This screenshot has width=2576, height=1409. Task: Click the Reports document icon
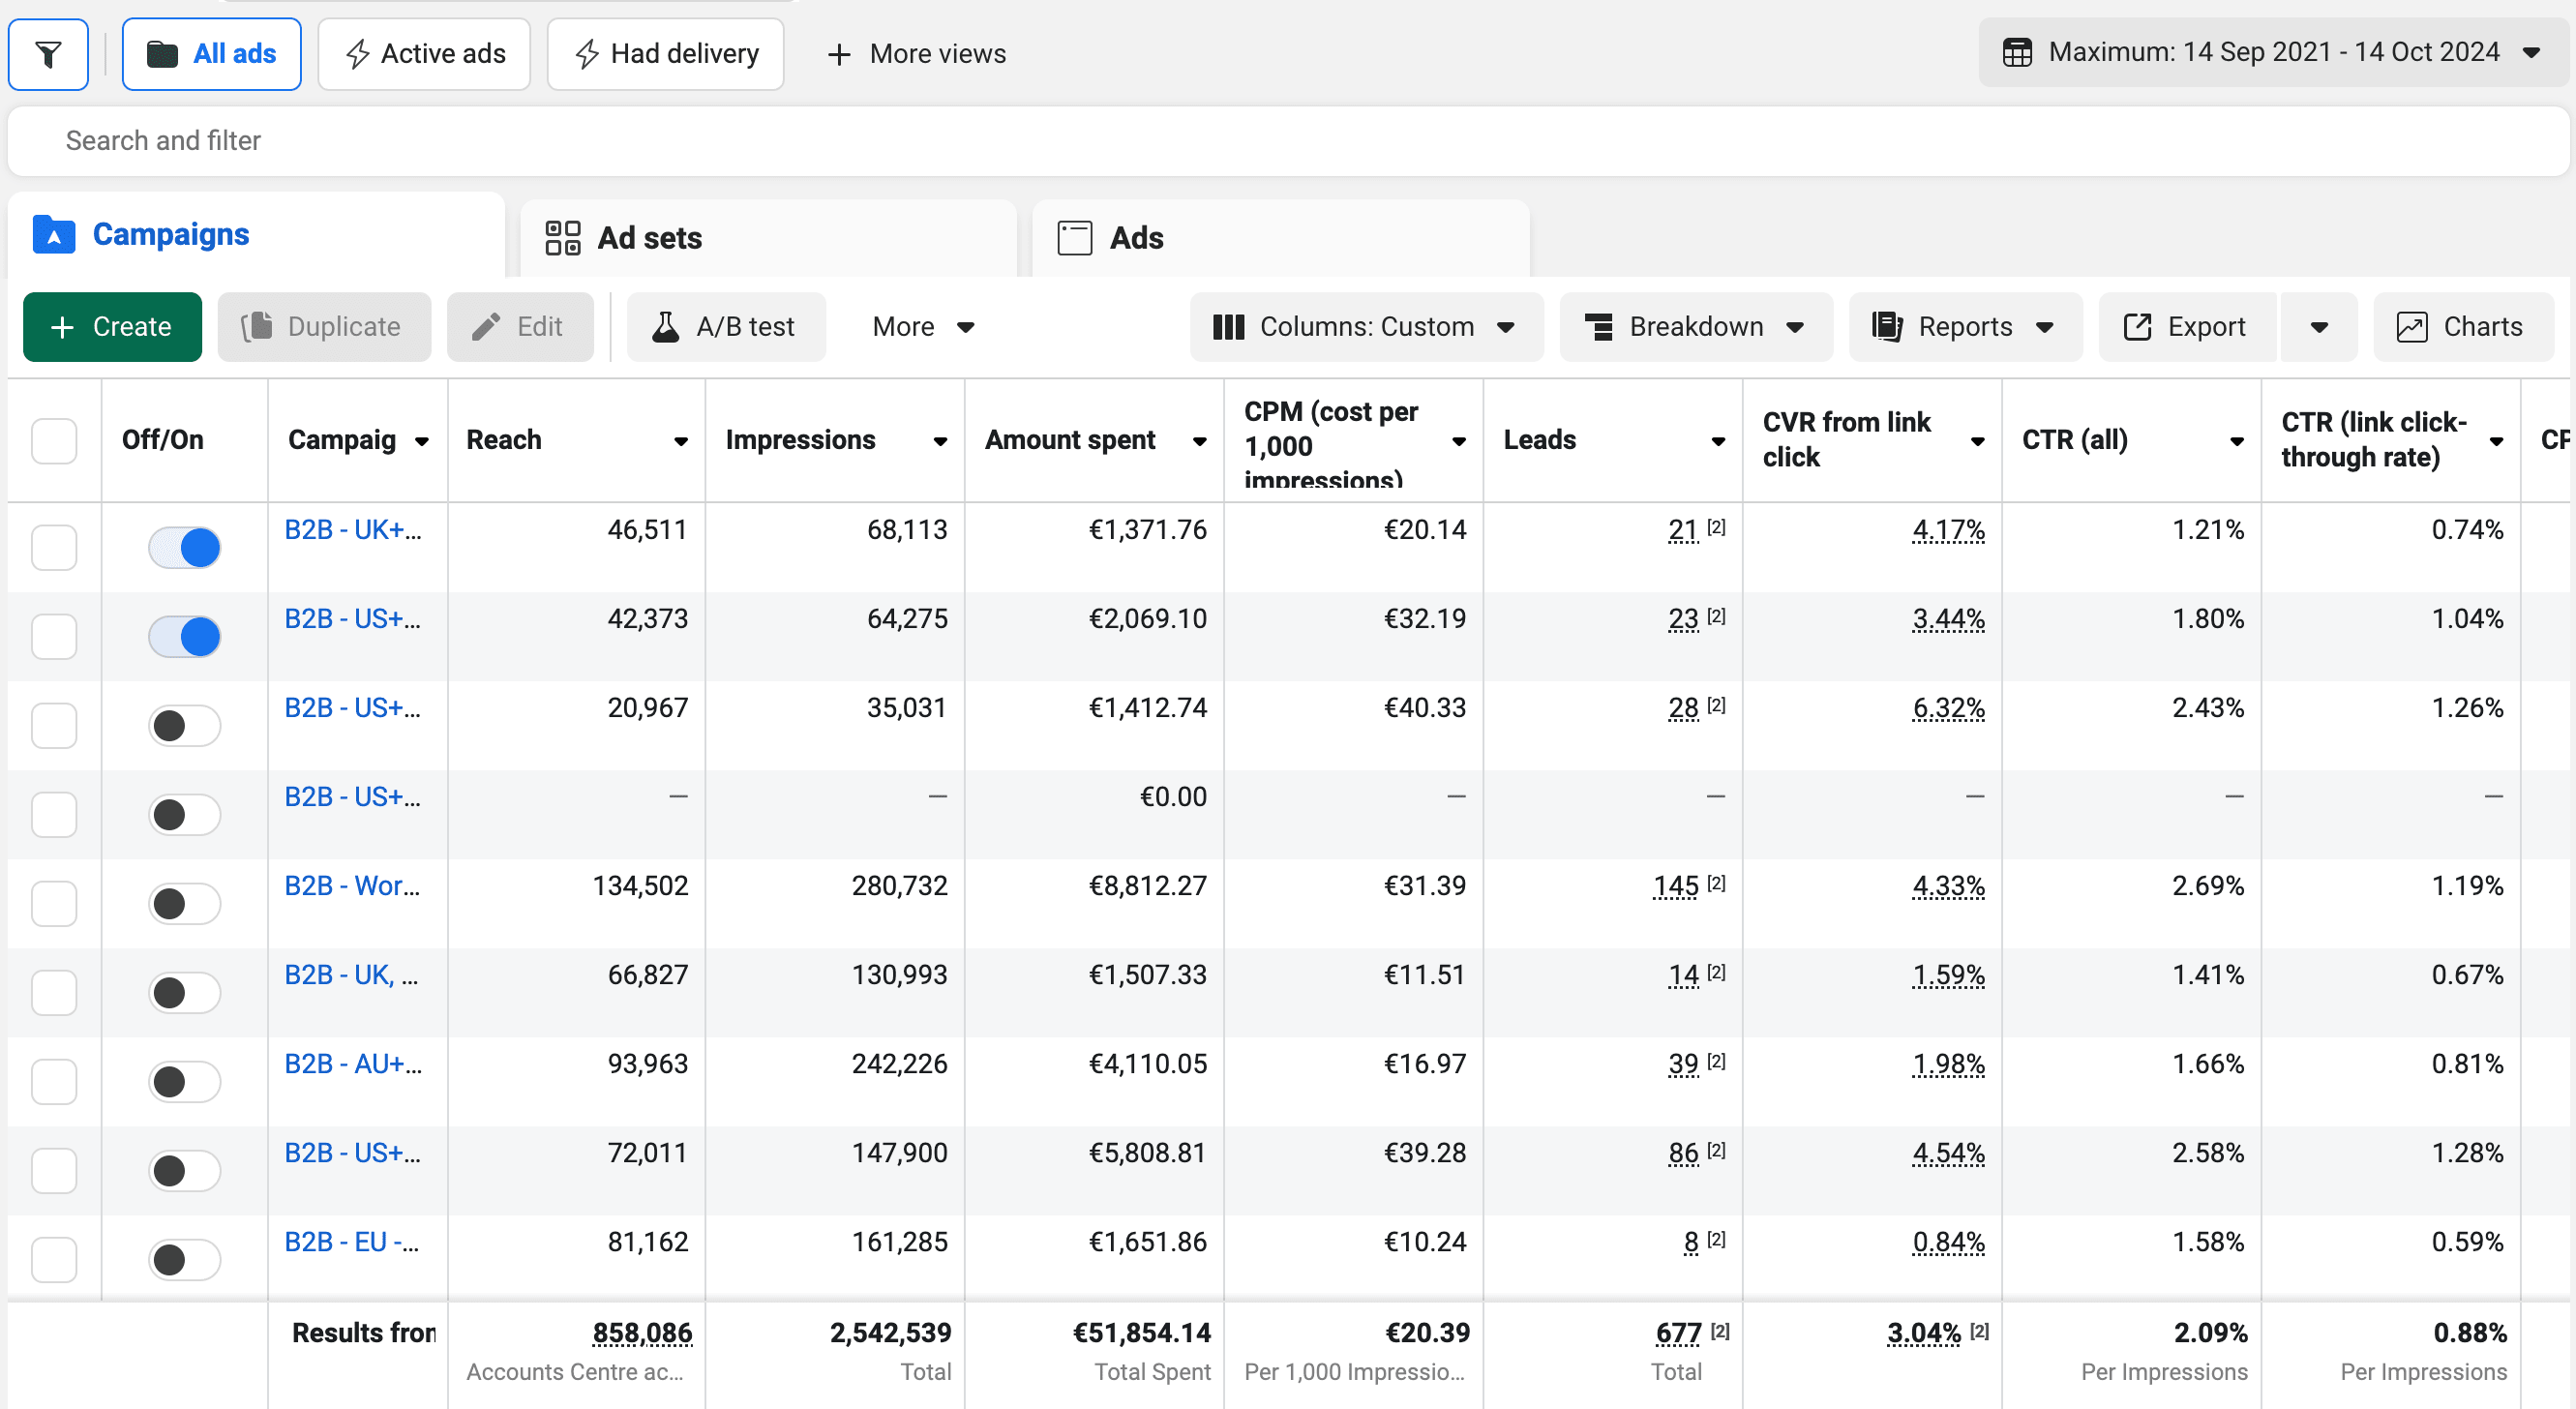pos(1887,327)
